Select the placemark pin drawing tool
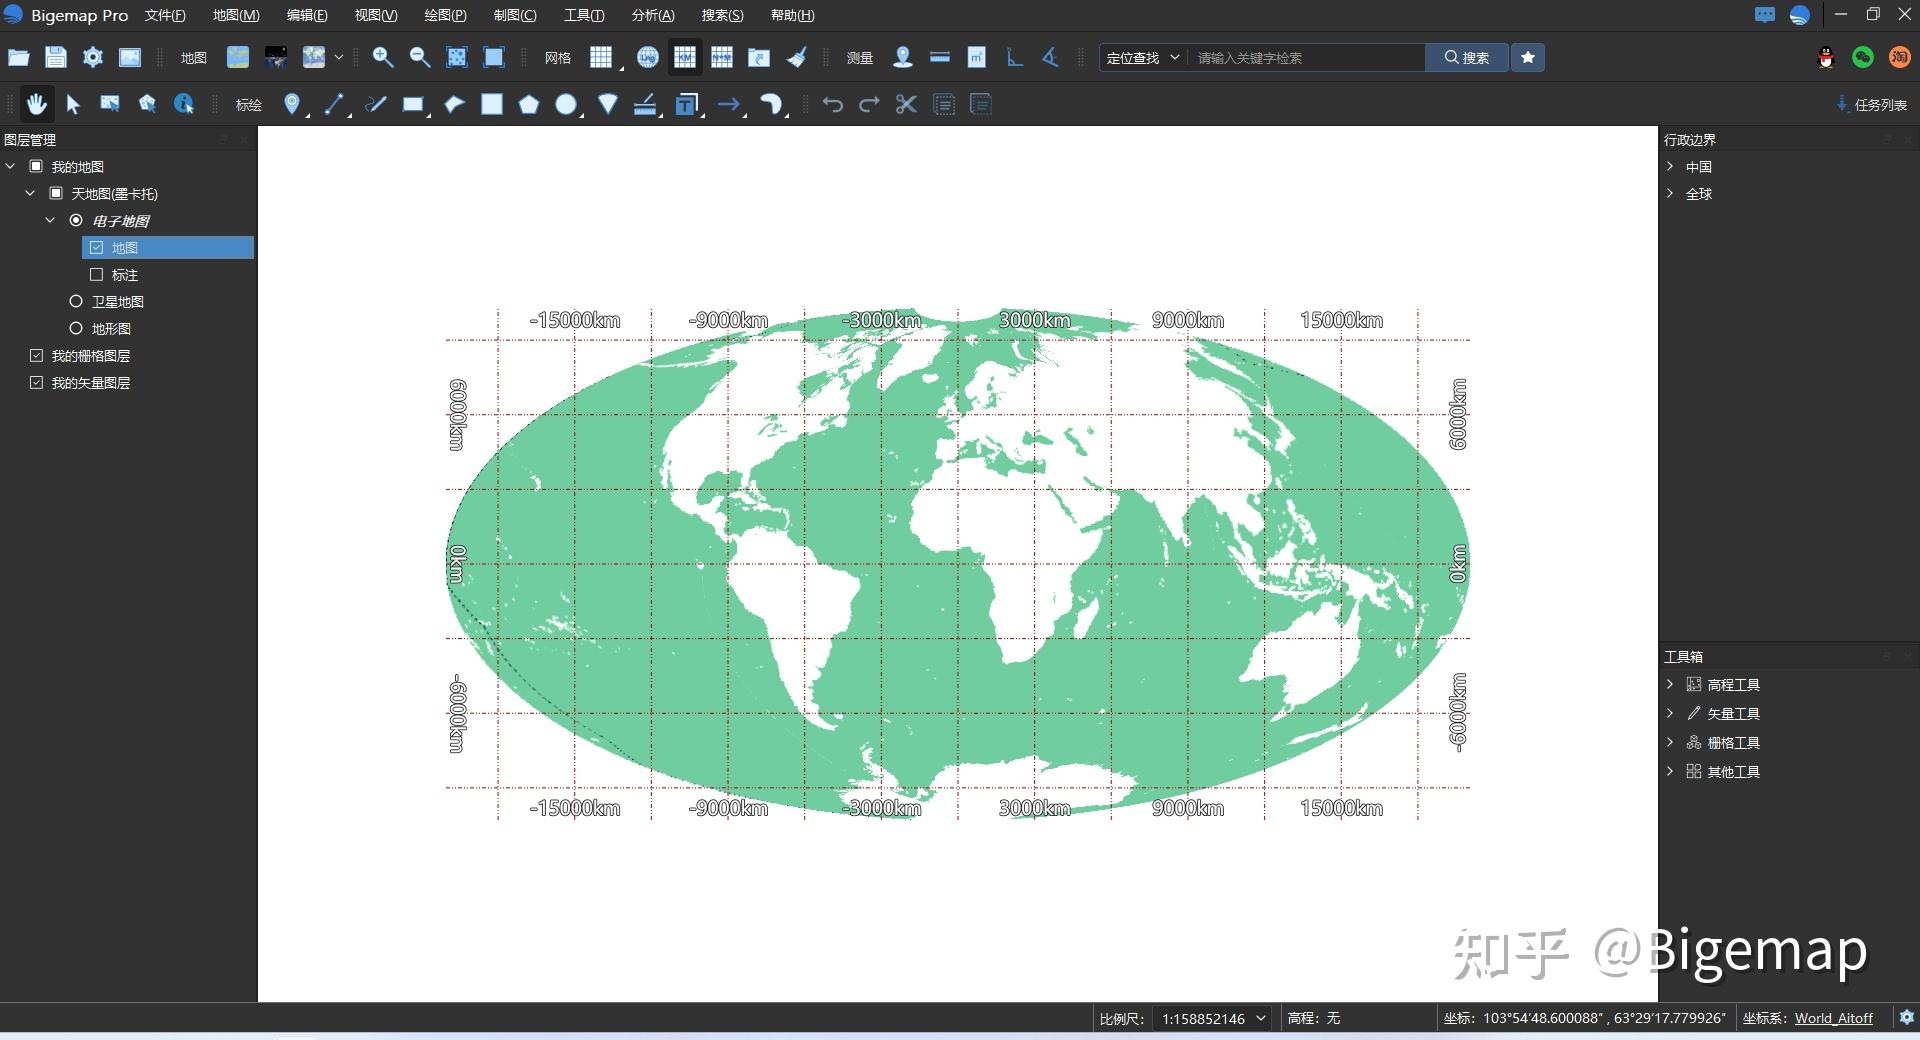This screenshot has height=1040, width=1920. coord(291,104)
